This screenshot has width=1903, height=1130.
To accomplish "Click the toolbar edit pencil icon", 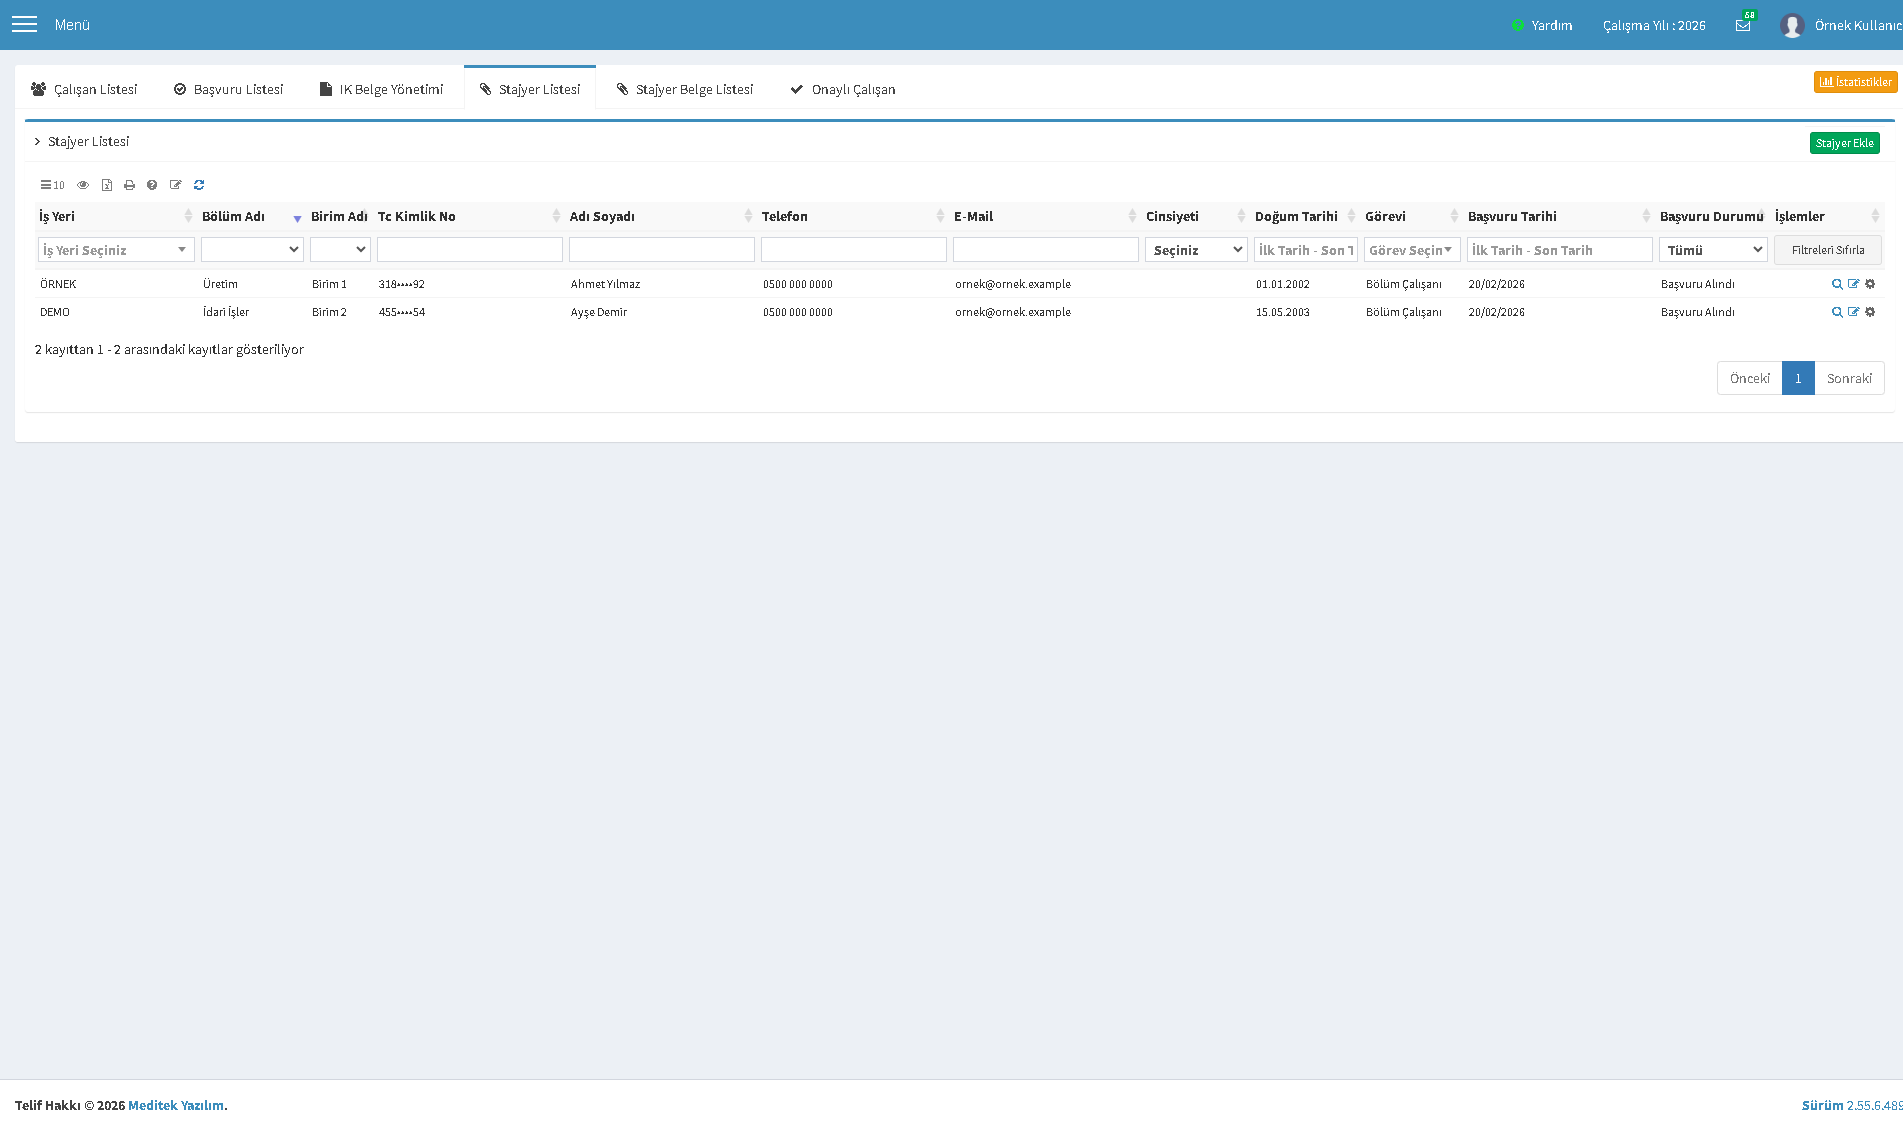I will point(176,185).
